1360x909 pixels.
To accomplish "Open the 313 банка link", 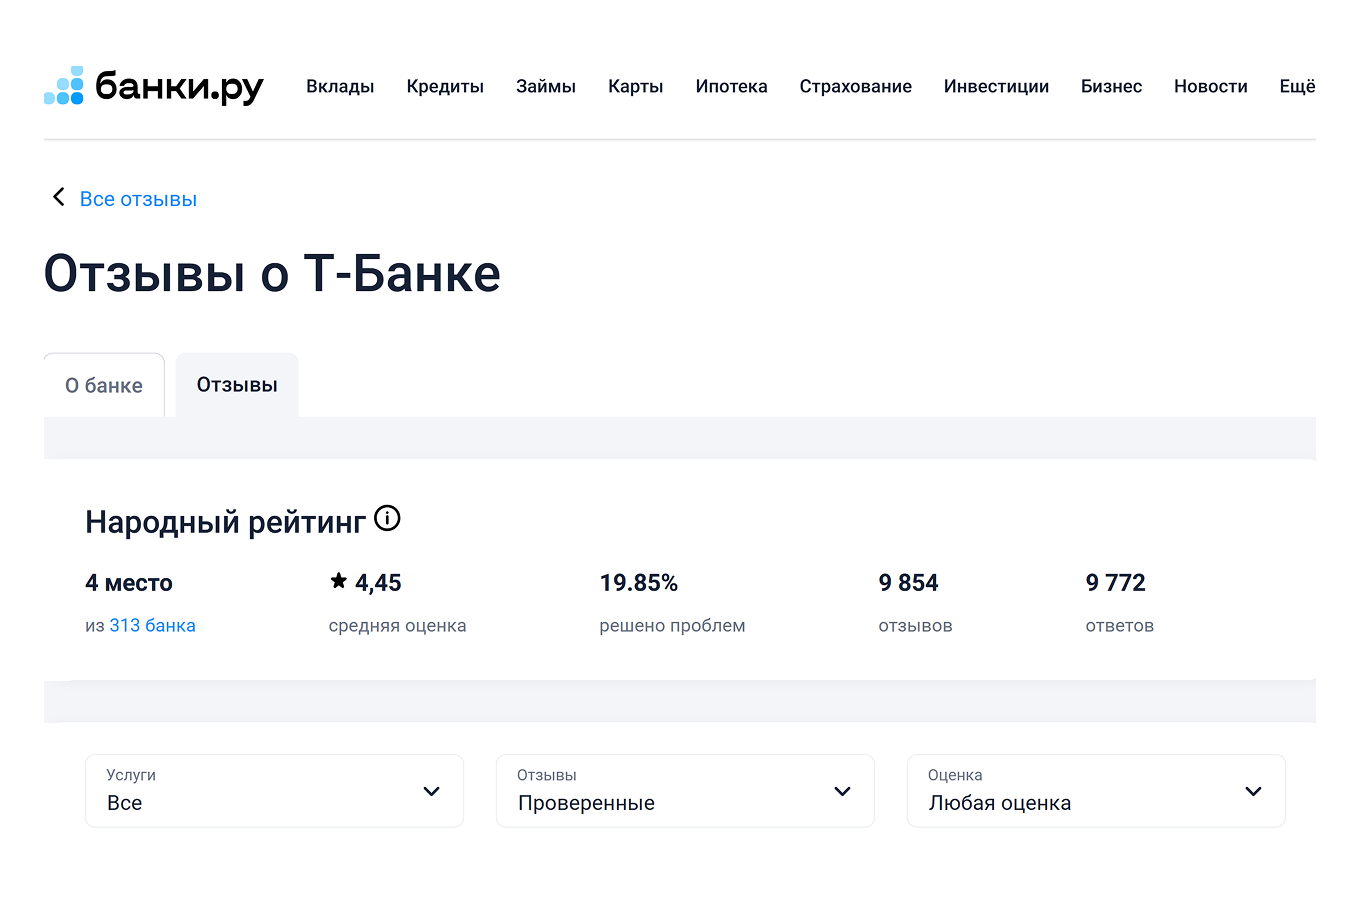I will coord(153,625).
